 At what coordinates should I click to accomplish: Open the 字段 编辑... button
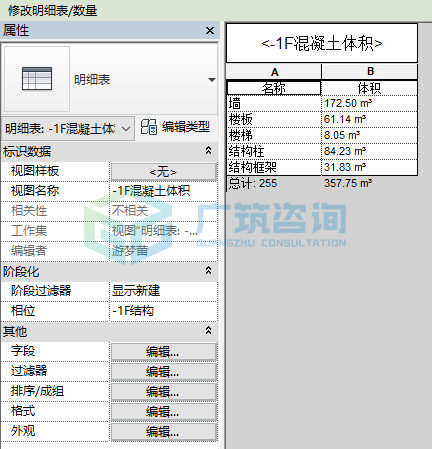click(163, 352)
